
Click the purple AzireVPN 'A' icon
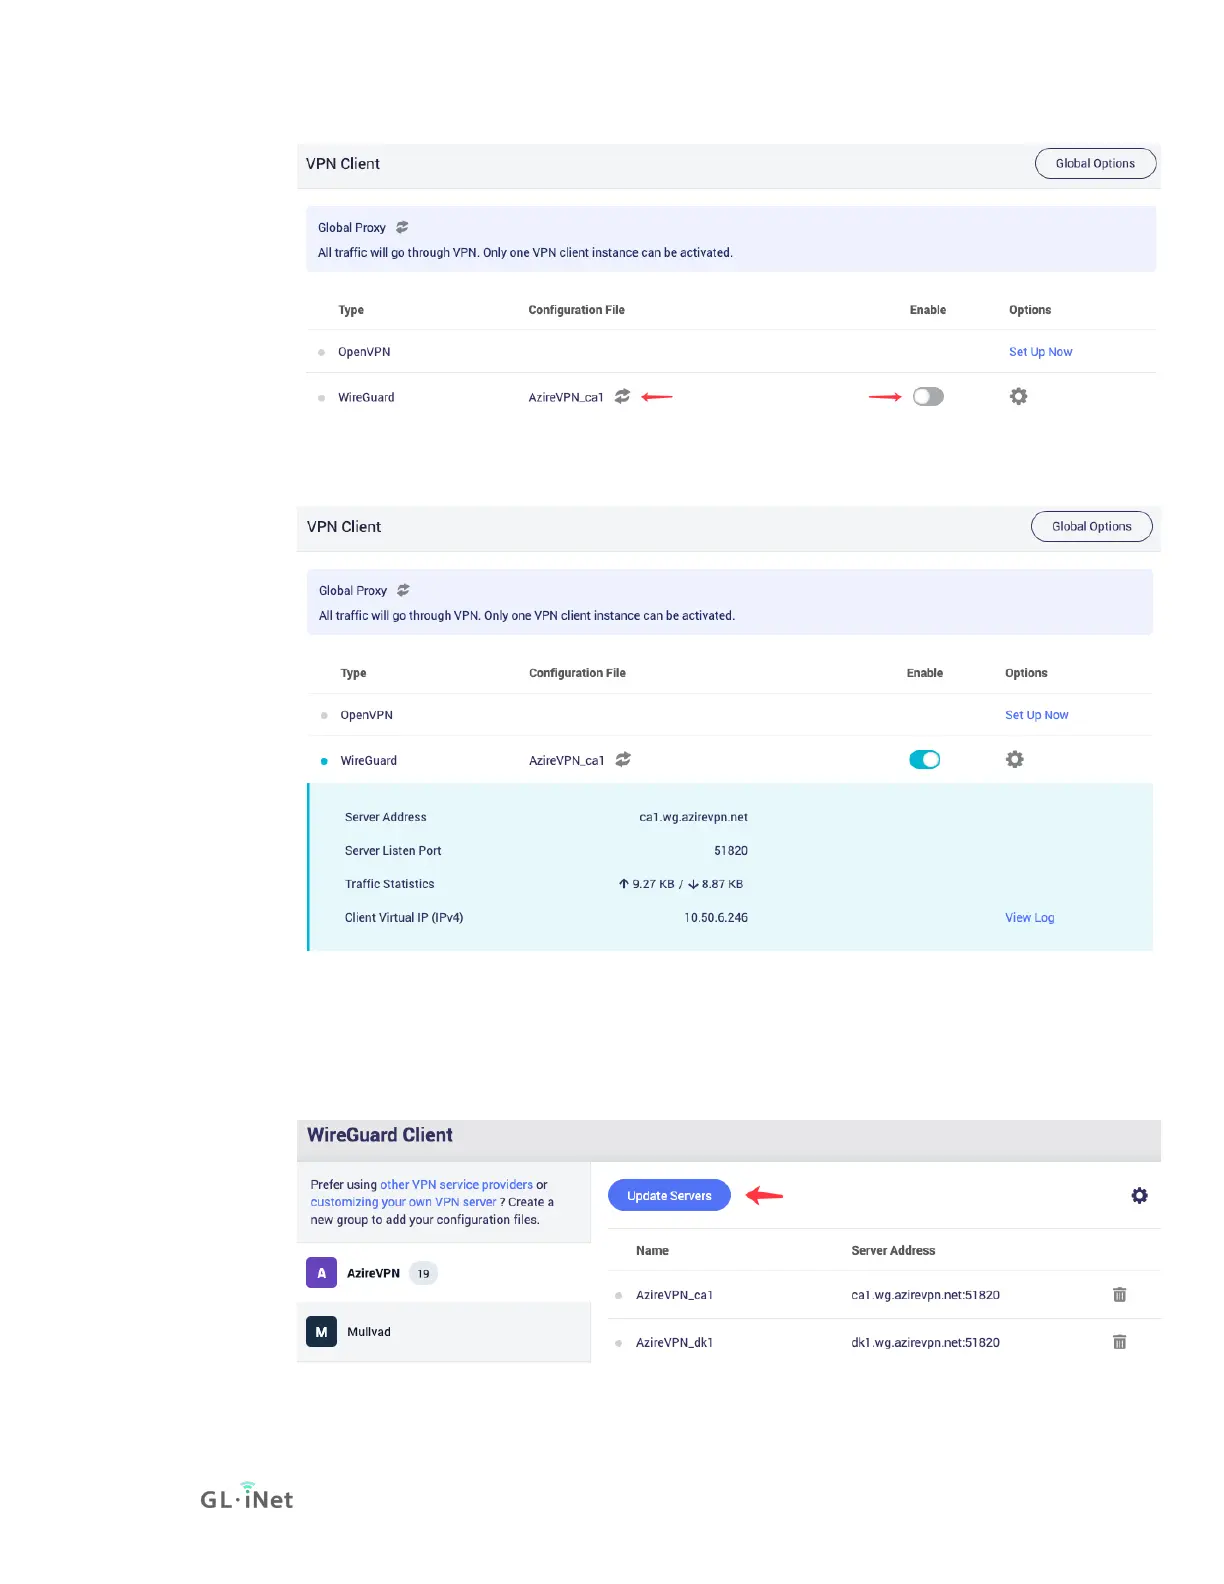click(321, 1273)
